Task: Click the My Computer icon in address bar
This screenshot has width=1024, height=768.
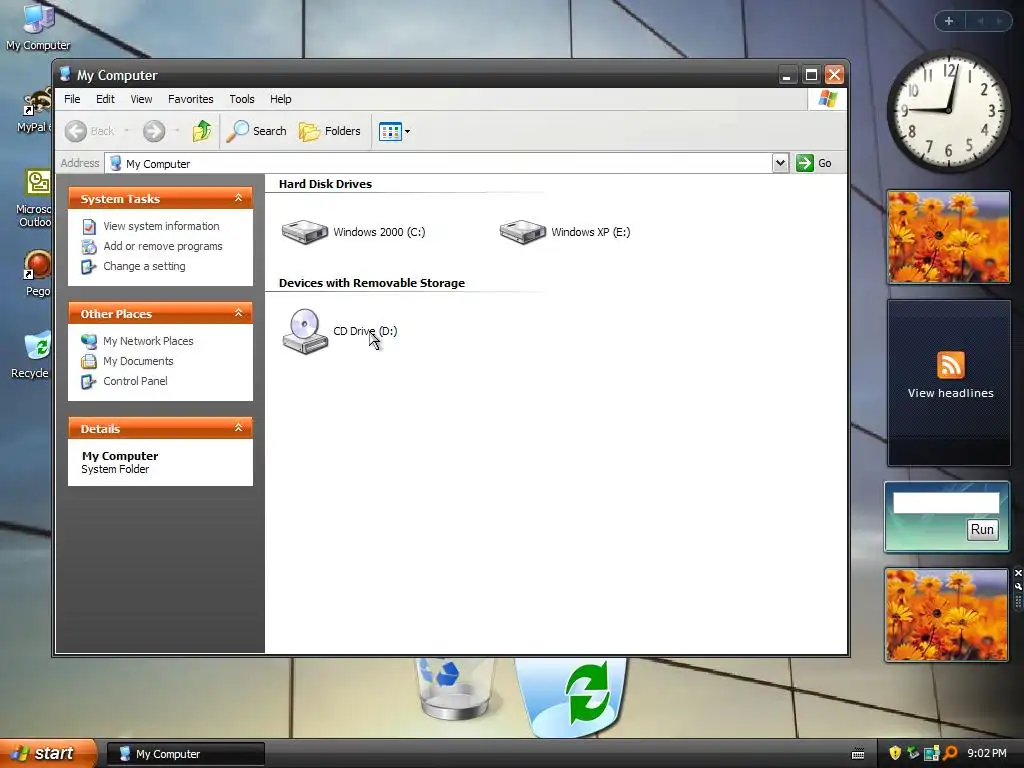Action: [x=116, y=163]
